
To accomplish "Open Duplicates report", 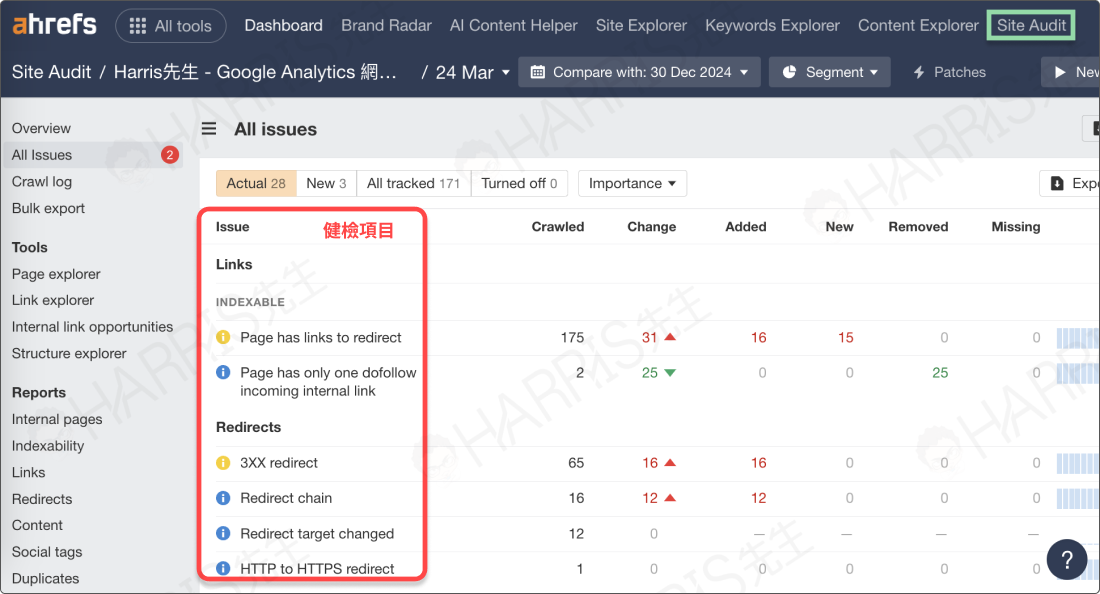I will pos(45,579).
